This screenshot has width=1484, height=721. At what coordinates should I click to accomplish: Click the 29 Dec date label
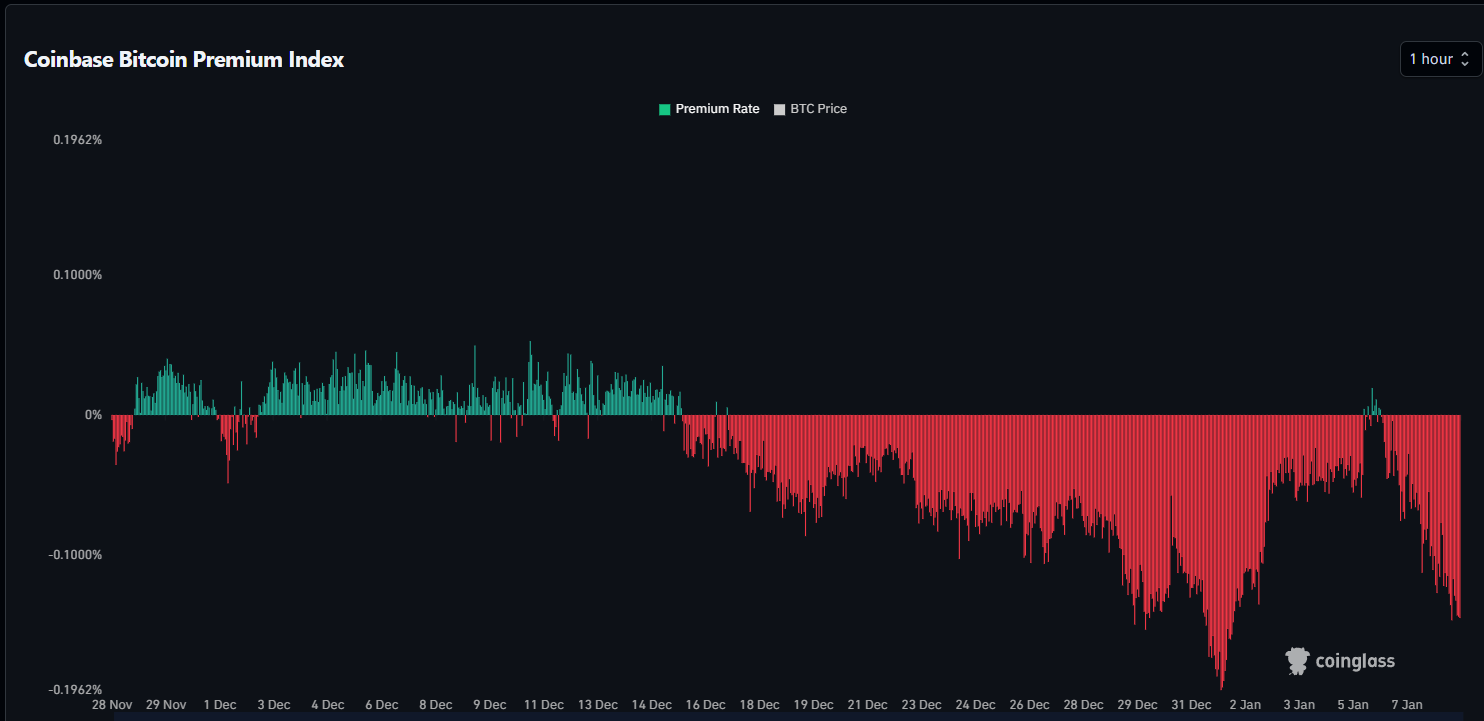point(1138,705)
